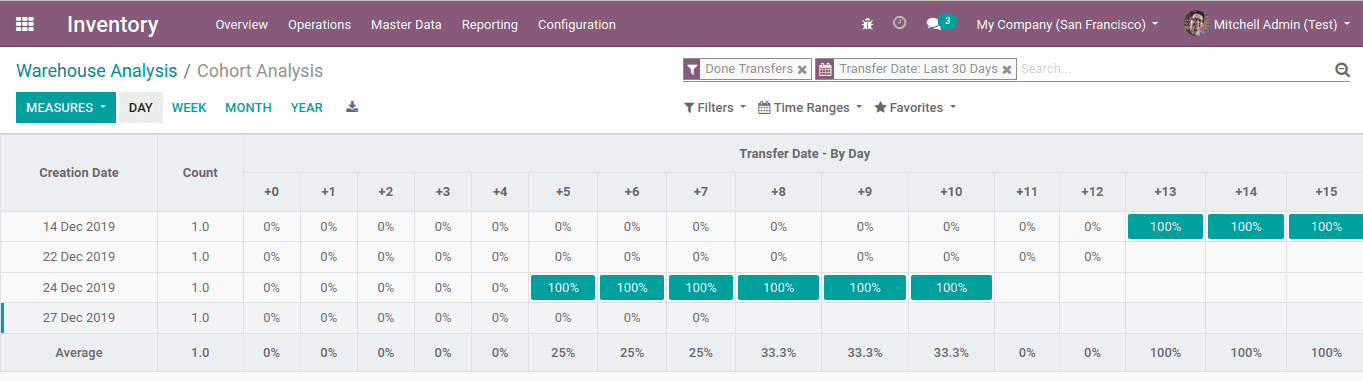Open the Configuration menu
This screenshot has width=1363, height=381.
pyautogui.click(x=577, y=24)
